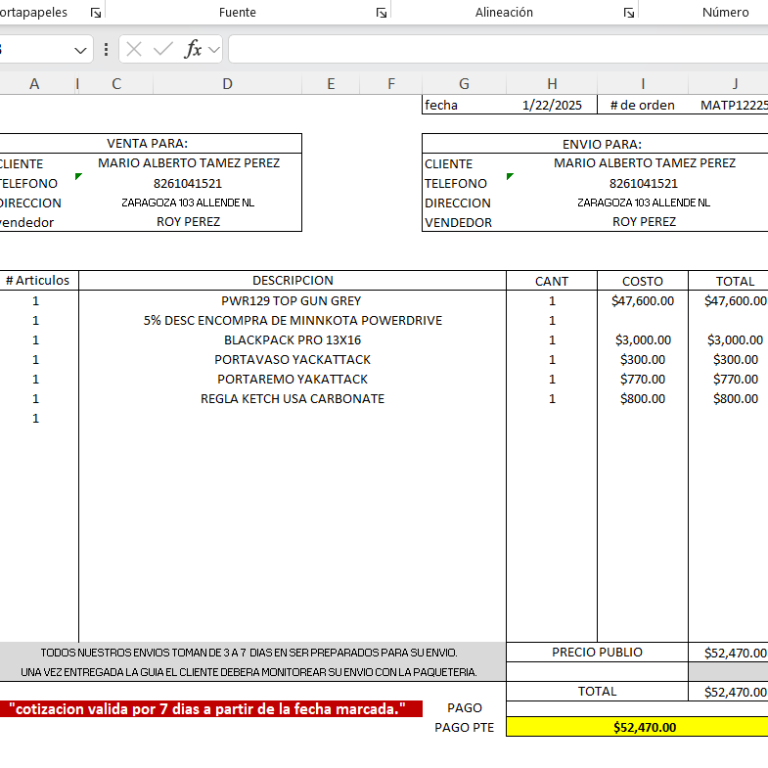
Task: Select the yellow PAGO PTE amount cell
Action: [x=637, y=727]
